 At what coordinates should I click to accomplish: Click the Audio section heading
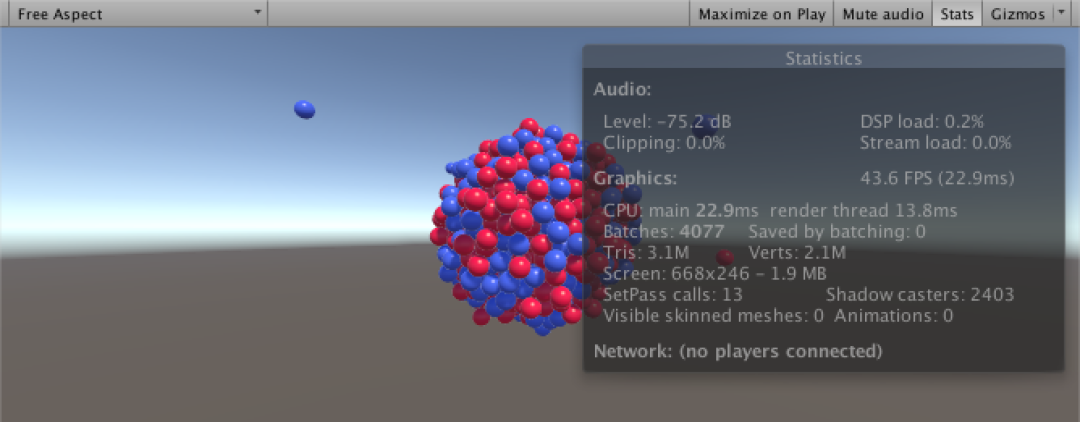622,89
